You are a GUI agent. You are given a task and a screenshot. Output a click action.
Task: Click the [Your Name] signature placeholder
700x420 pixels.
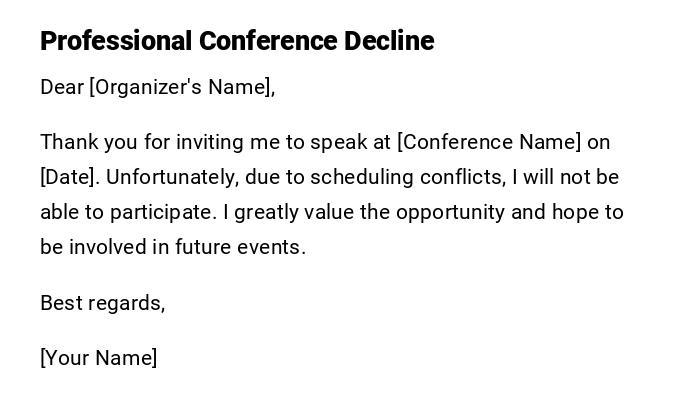point(98,358)
